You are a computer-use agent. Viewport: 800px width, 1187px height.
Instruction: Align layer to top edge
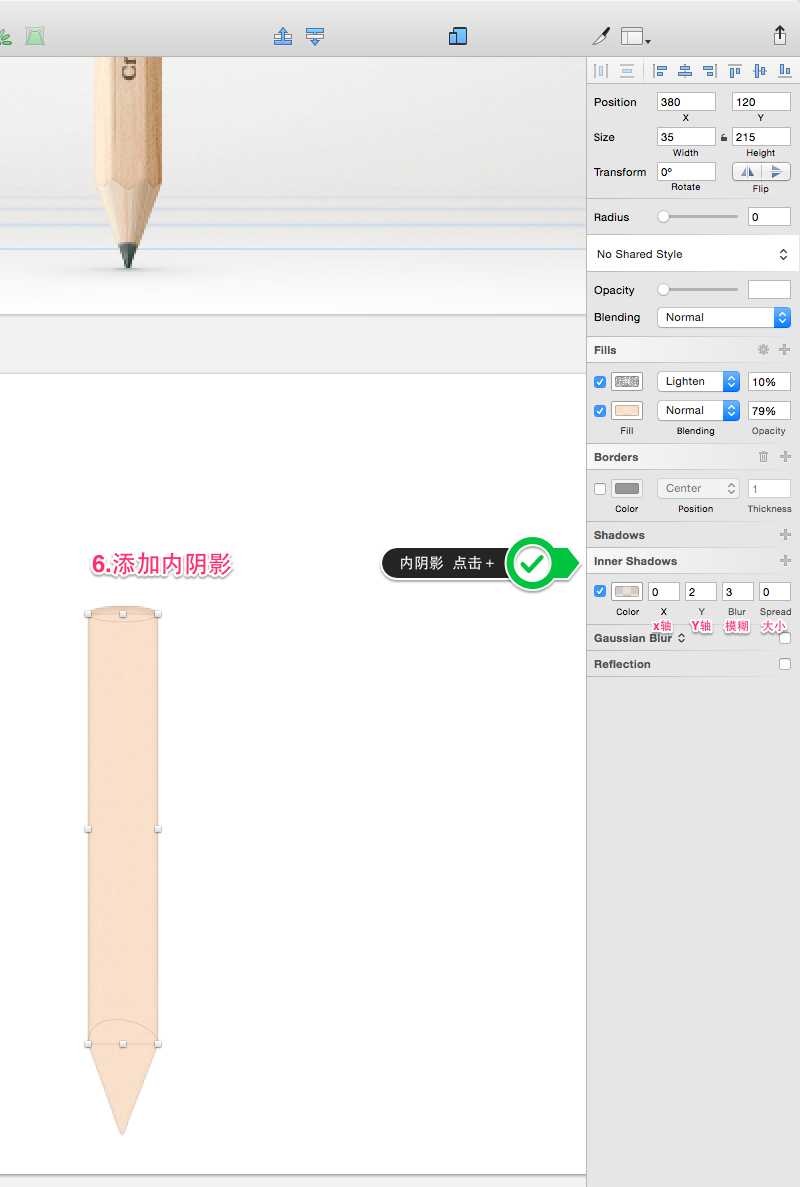(735, 71)
